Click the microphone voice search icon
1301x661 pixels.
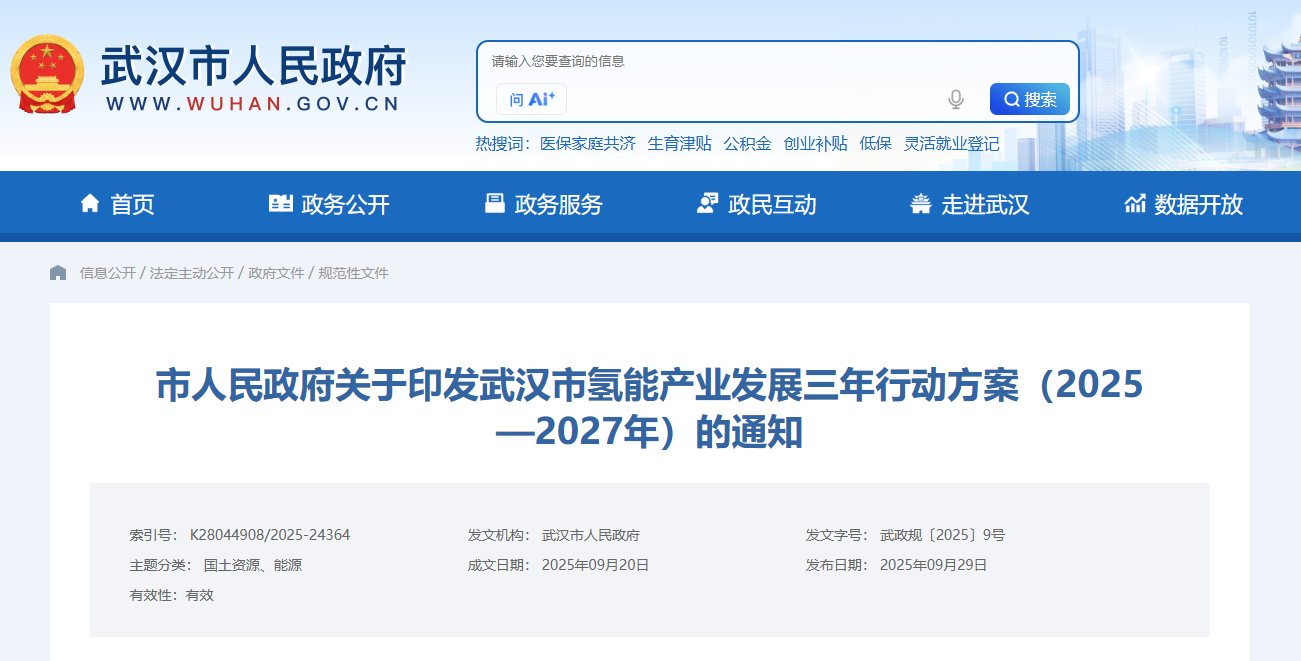pyautogui.click(x=955, y=99)
